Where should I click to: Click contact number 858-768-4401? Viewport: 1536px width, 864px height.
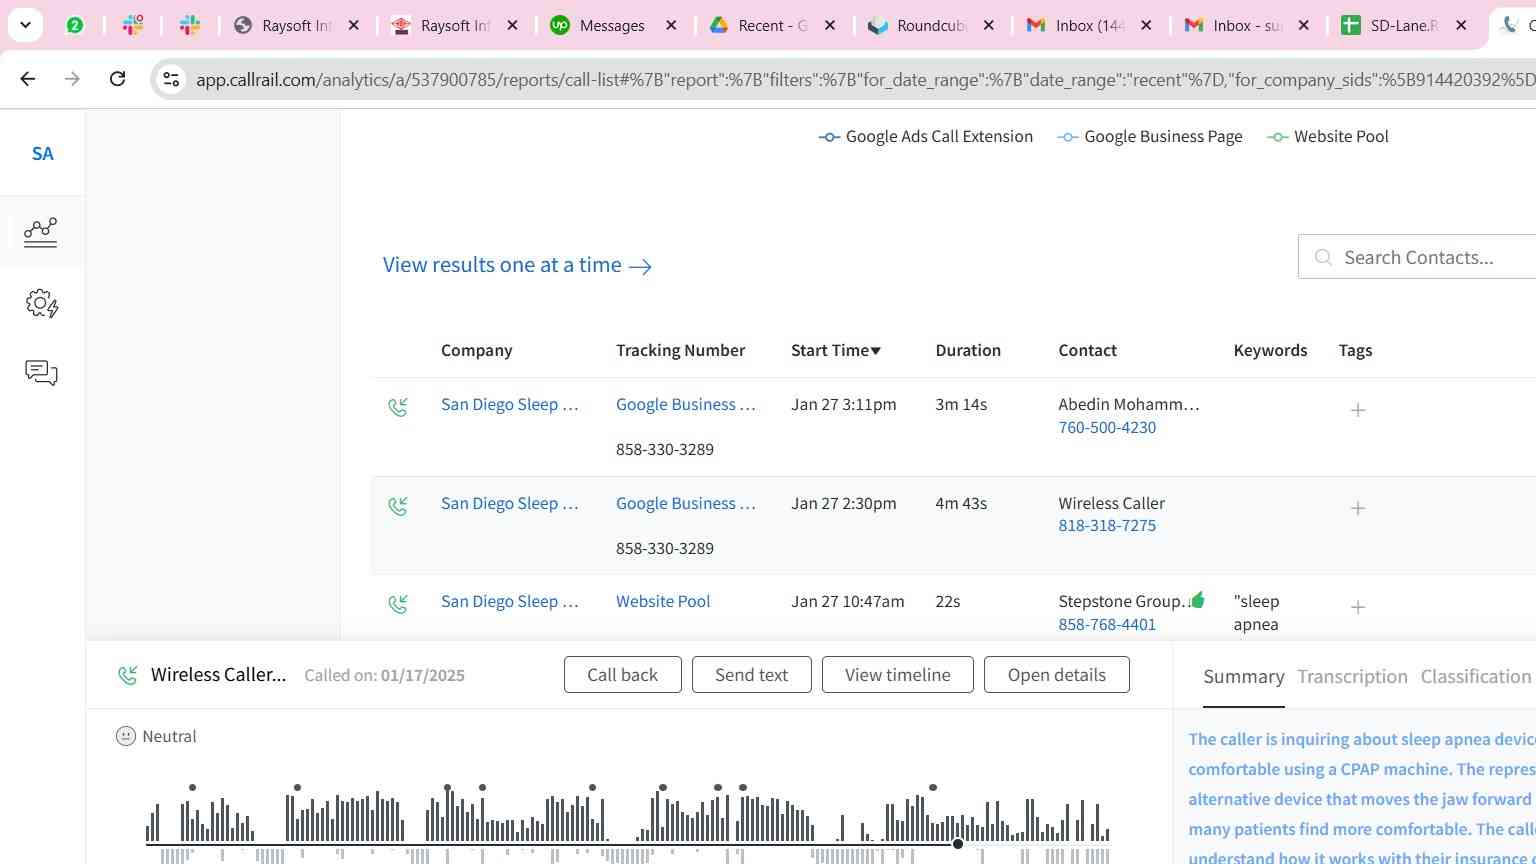click(x=1107, y=624)
